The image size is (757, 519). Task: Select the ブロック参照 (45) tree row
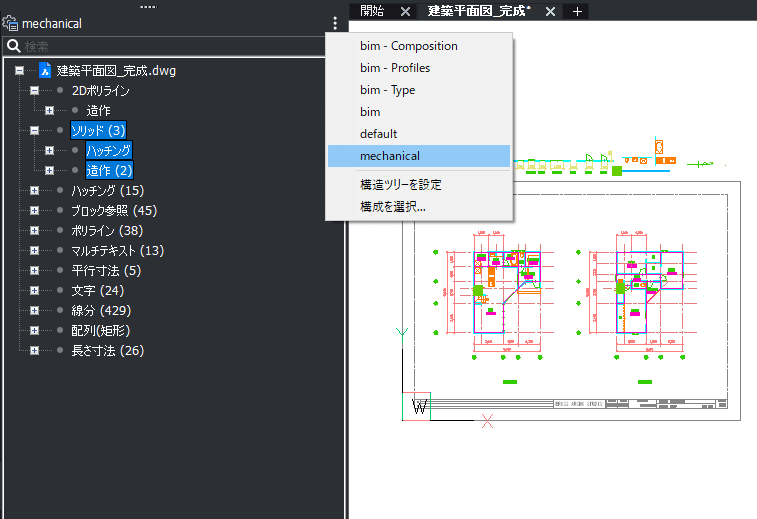coord(114,210)
